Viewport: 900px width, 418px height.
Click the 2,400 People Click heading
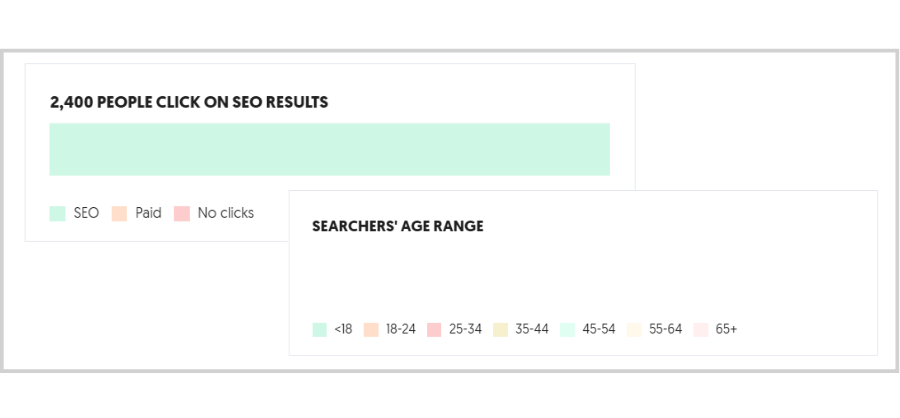[x=189, y=103]
